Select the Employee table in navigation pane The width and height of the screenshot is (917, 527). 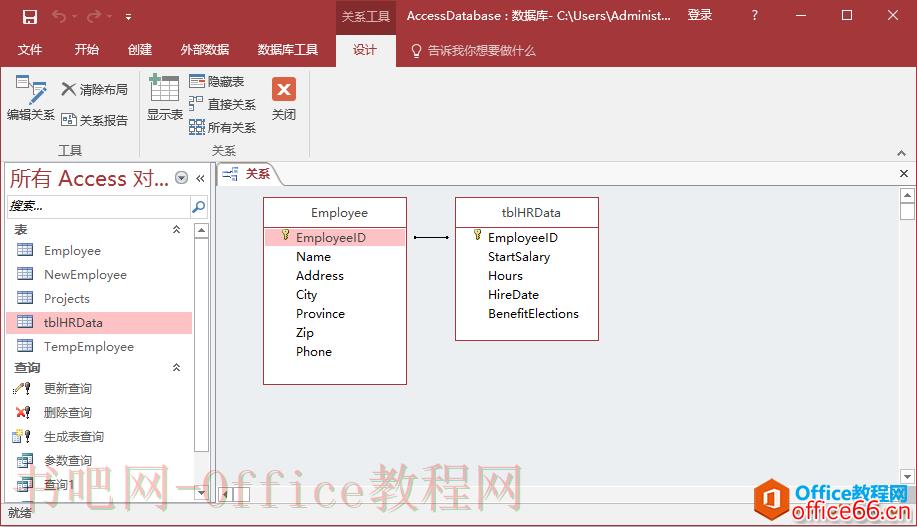coord(99,250)
